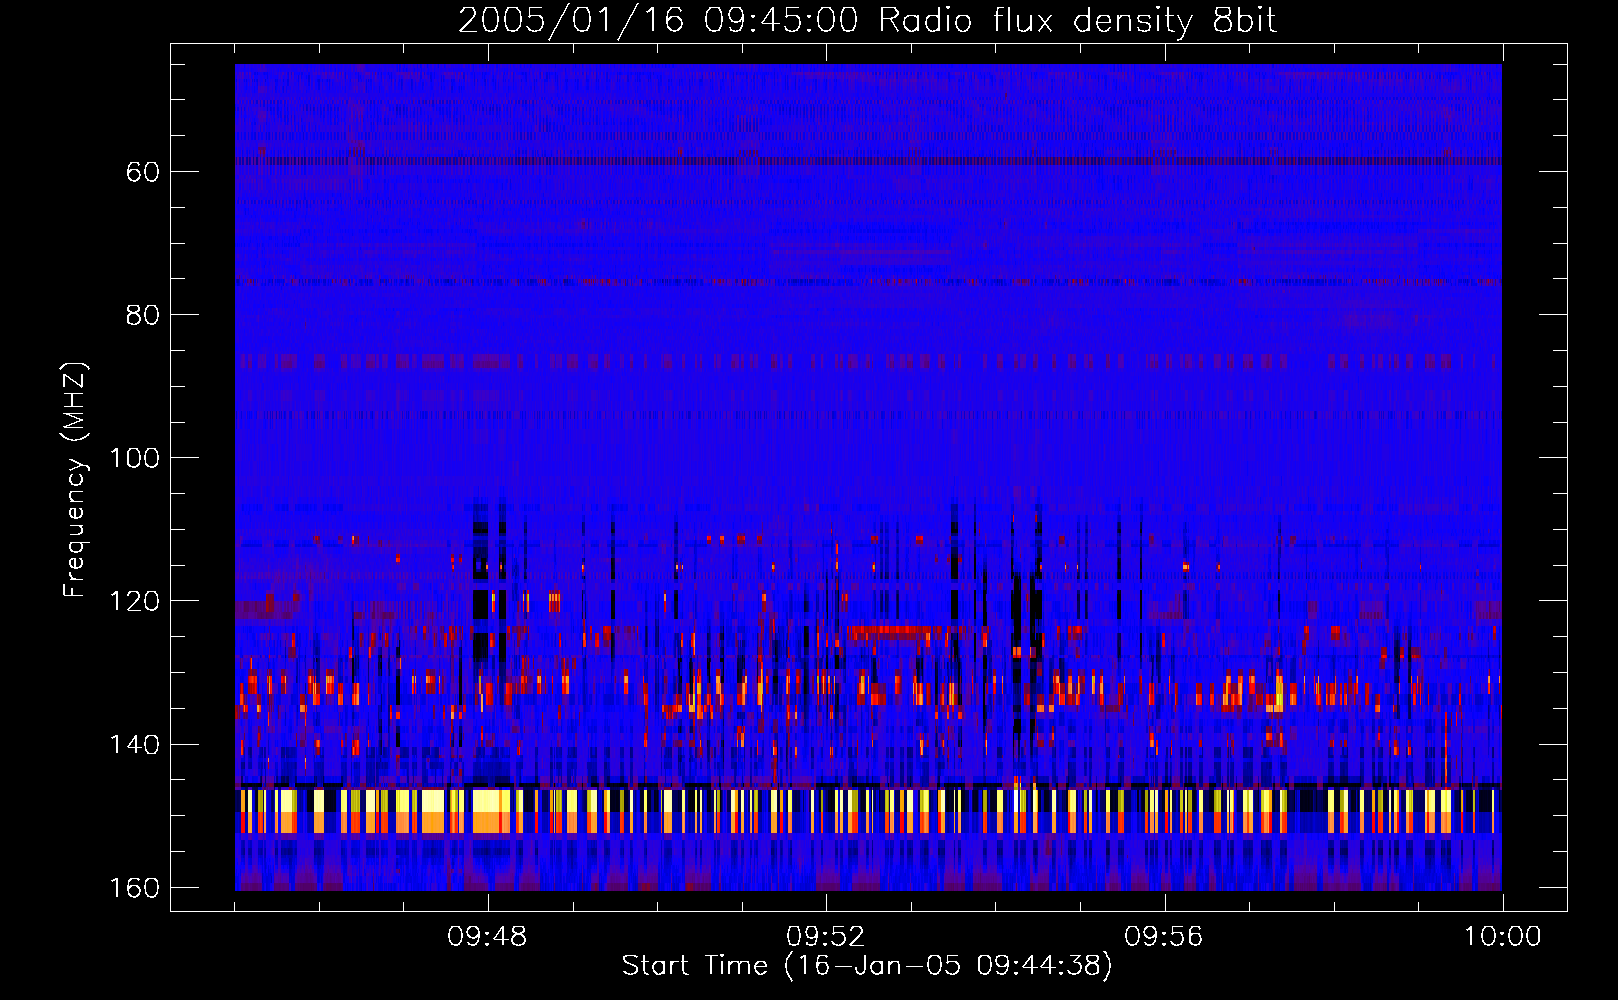Click the 'Start Time (16-Jan-05 09:44:38)' axis label
The image size is (1618, 1000).
(x=867, y=966)
